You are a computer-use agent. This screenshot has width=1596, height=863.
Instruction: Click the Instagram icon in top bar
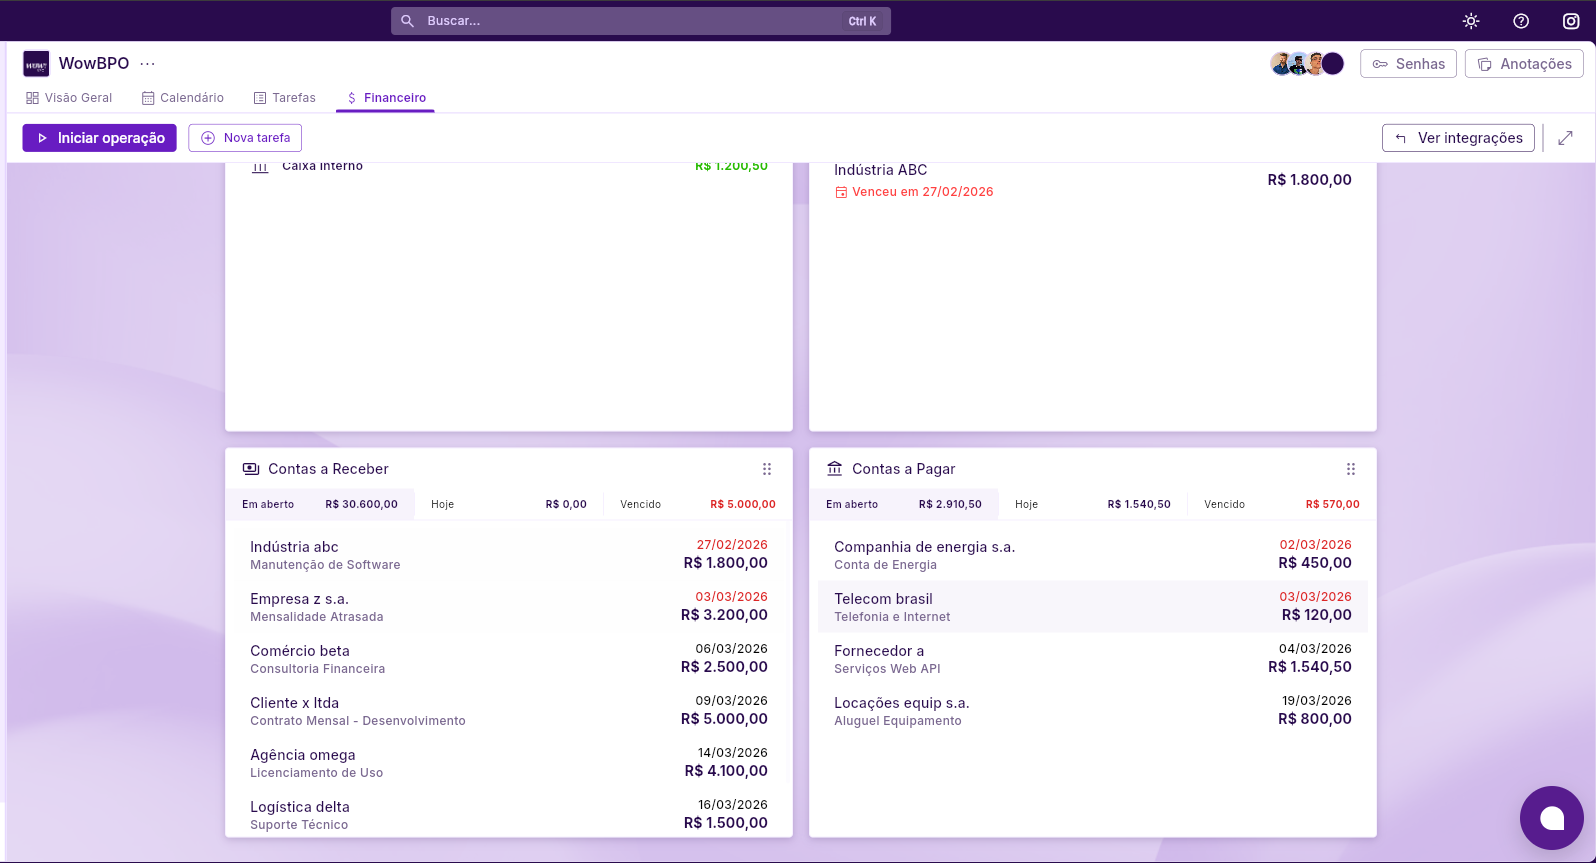(1571, 21)
